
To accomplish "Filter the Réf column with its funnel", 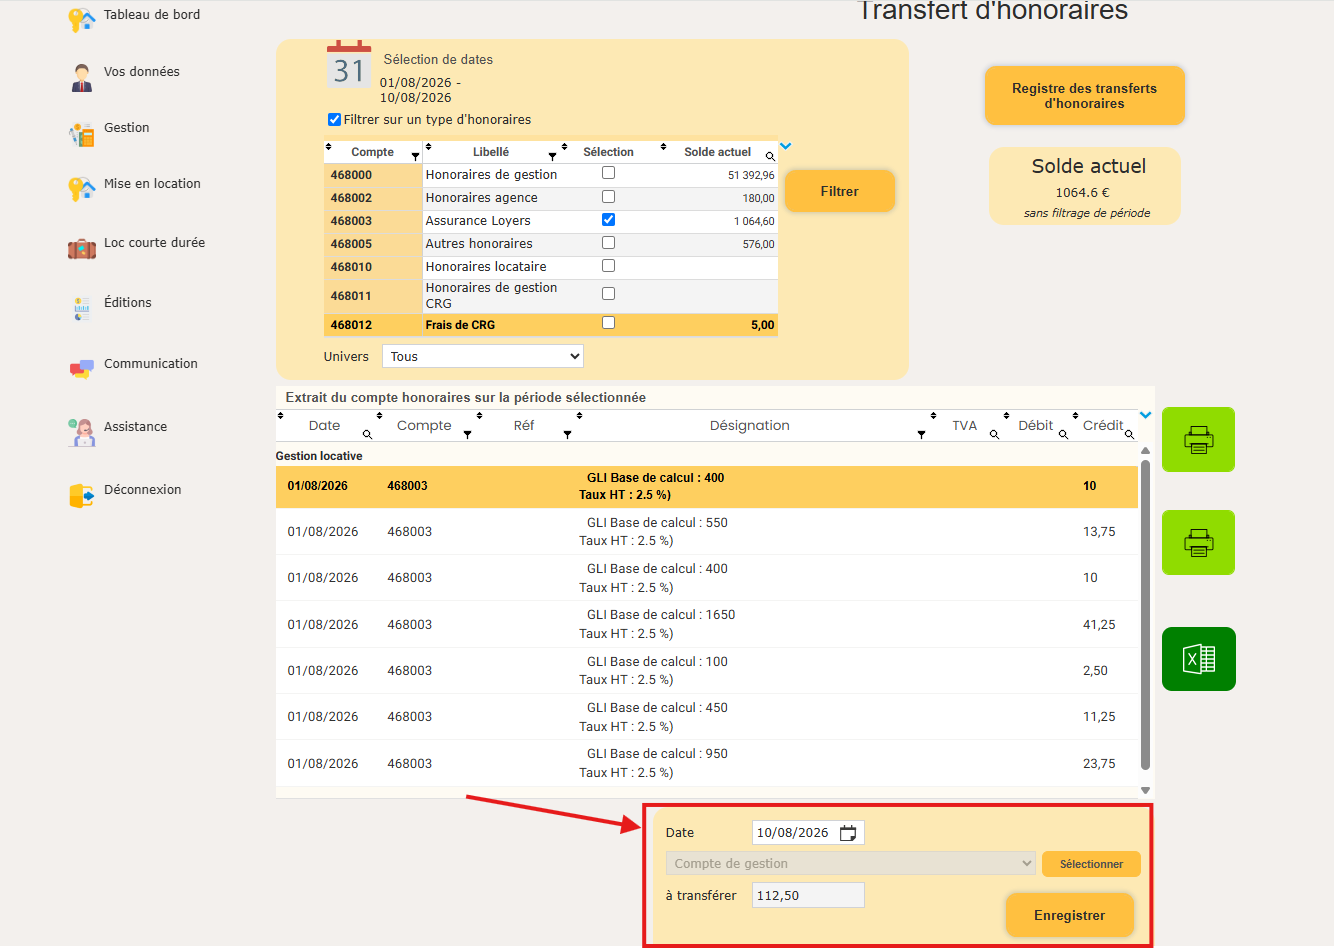I will [567, 434].
